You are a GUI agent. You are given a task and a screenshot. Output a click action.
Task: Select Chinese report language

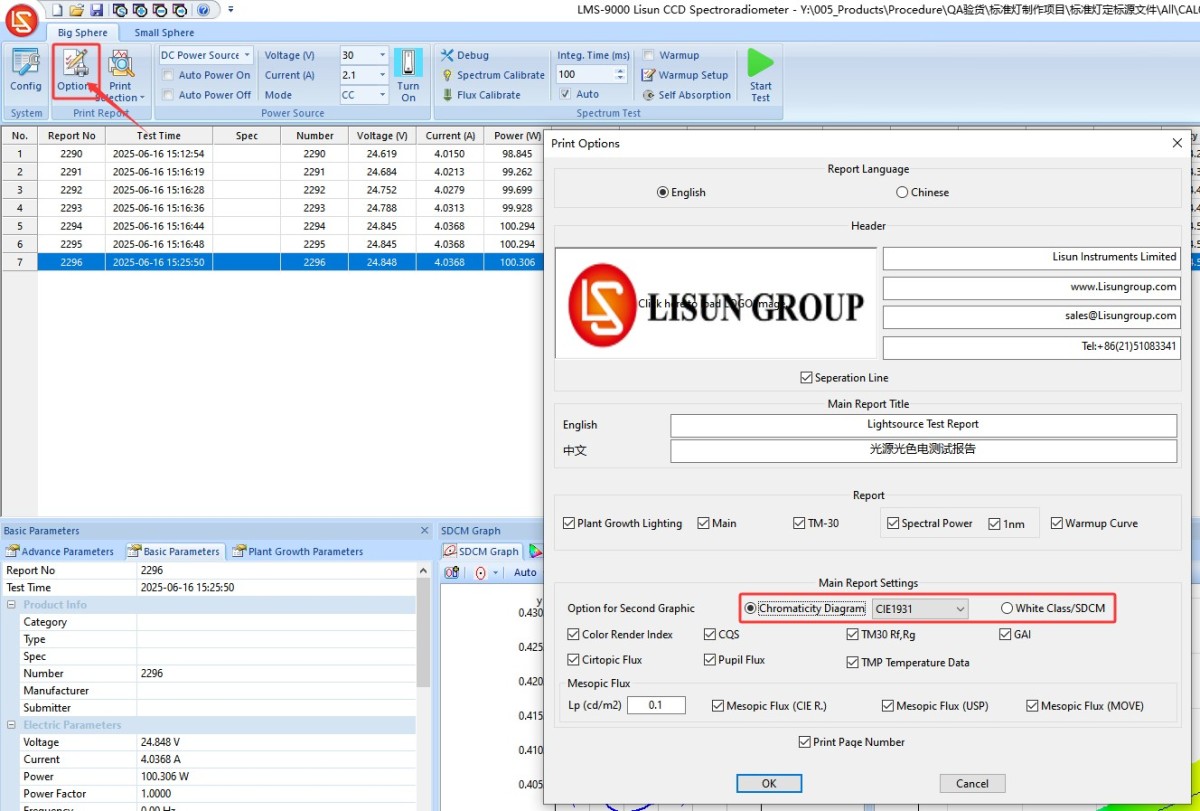pos(922,192)
